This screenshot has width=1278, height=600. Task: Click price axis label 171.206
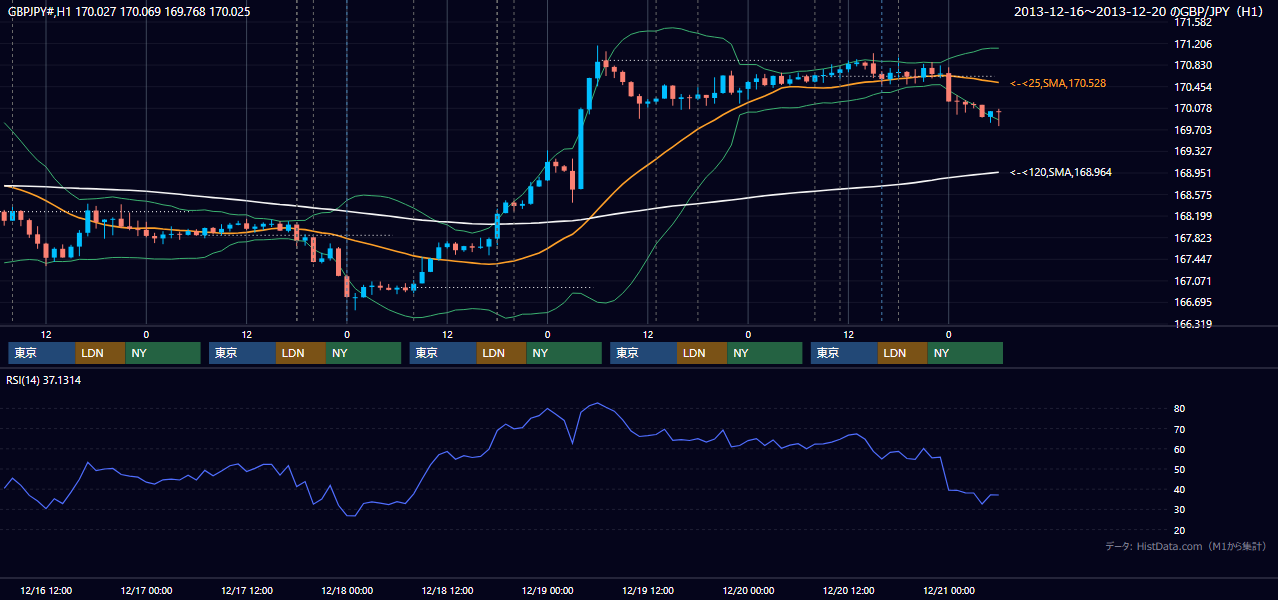(x=1193, y=44)
